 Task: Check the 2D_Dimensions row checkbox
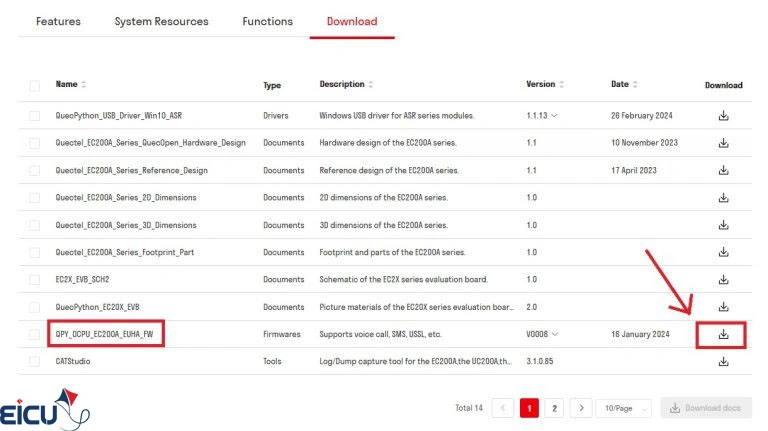click(34, 198)
